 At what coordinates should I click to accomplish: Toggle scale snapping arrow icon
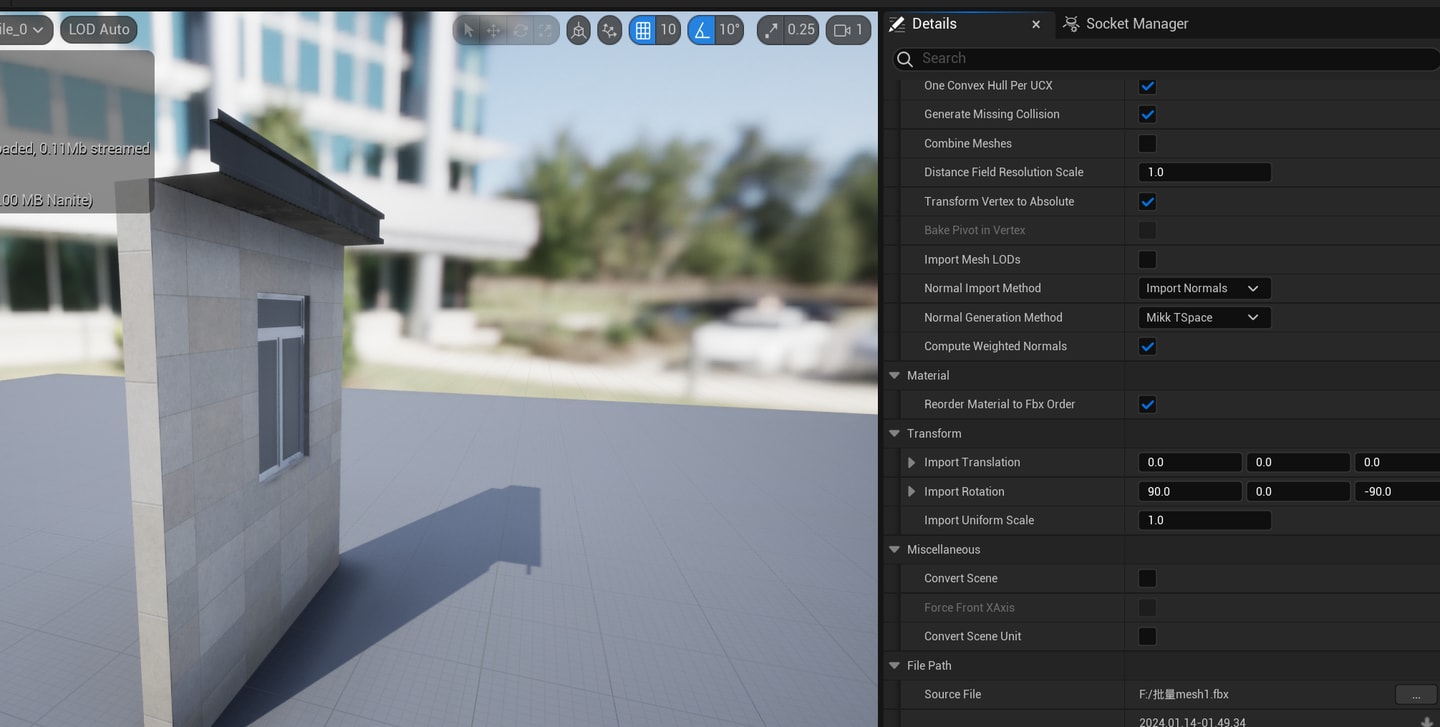tap(771, 30)
